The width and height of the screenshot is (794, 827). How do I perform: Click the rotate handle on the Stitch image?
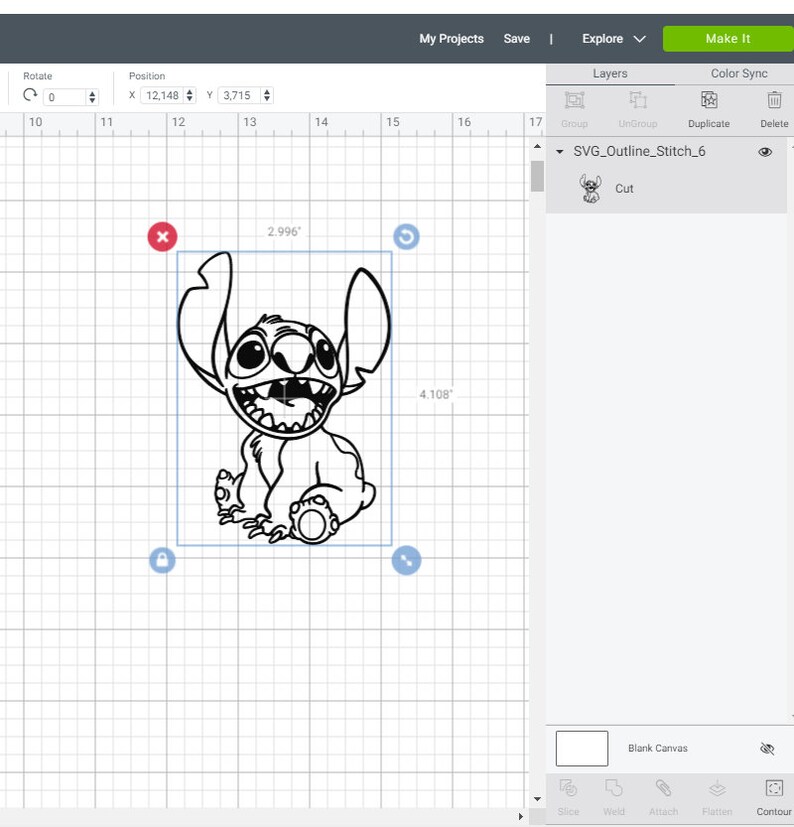[x=406, y=236]
